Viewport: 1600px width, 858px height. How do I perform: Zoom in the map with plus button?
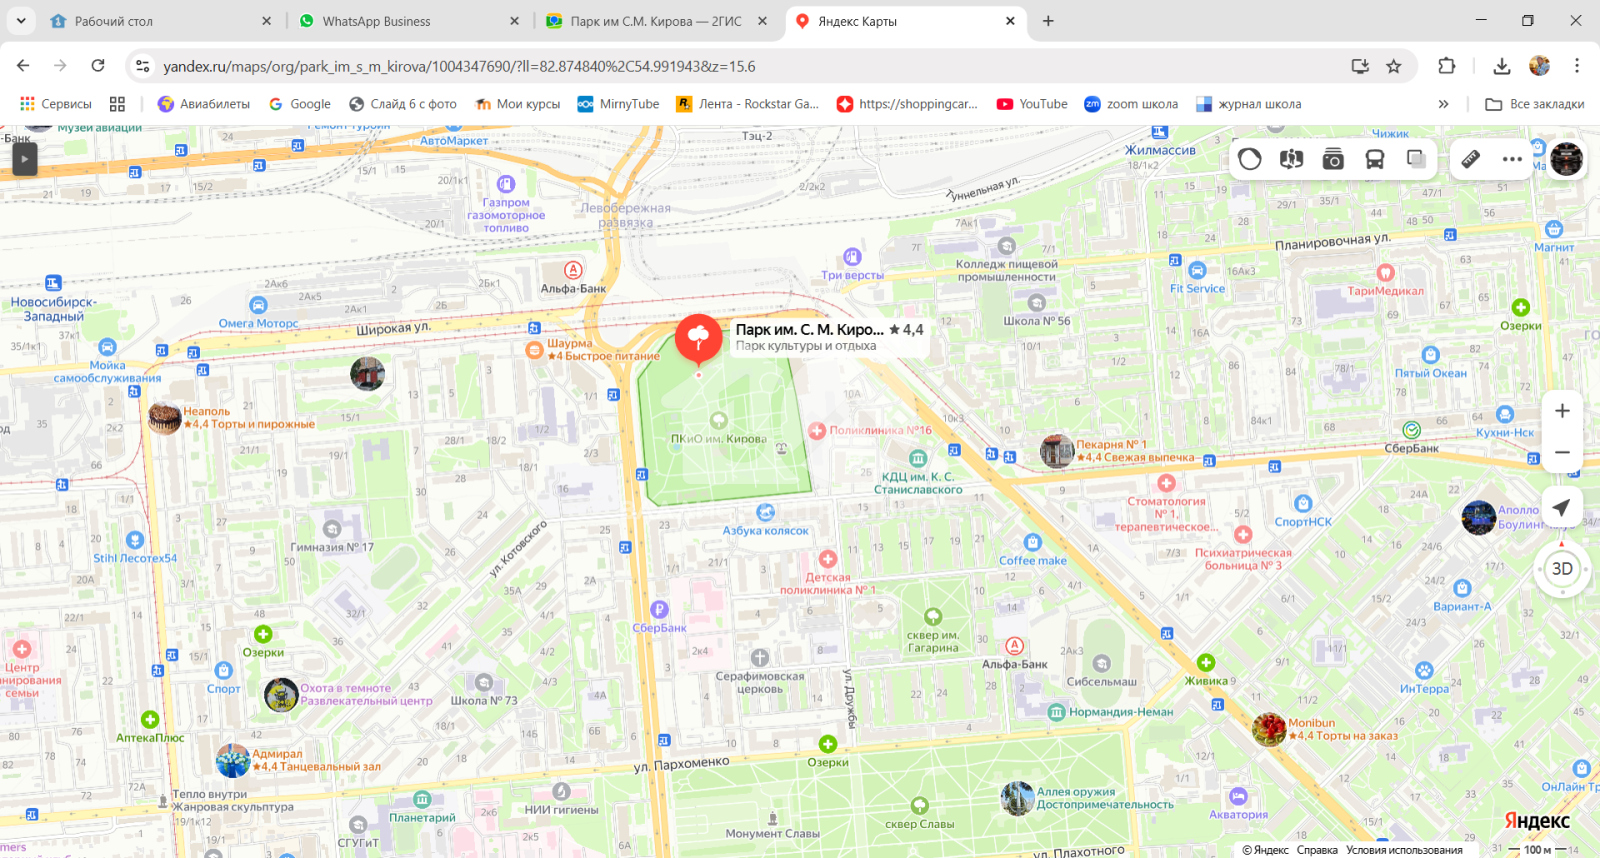pyautogui.click(x=1562, y=411)
